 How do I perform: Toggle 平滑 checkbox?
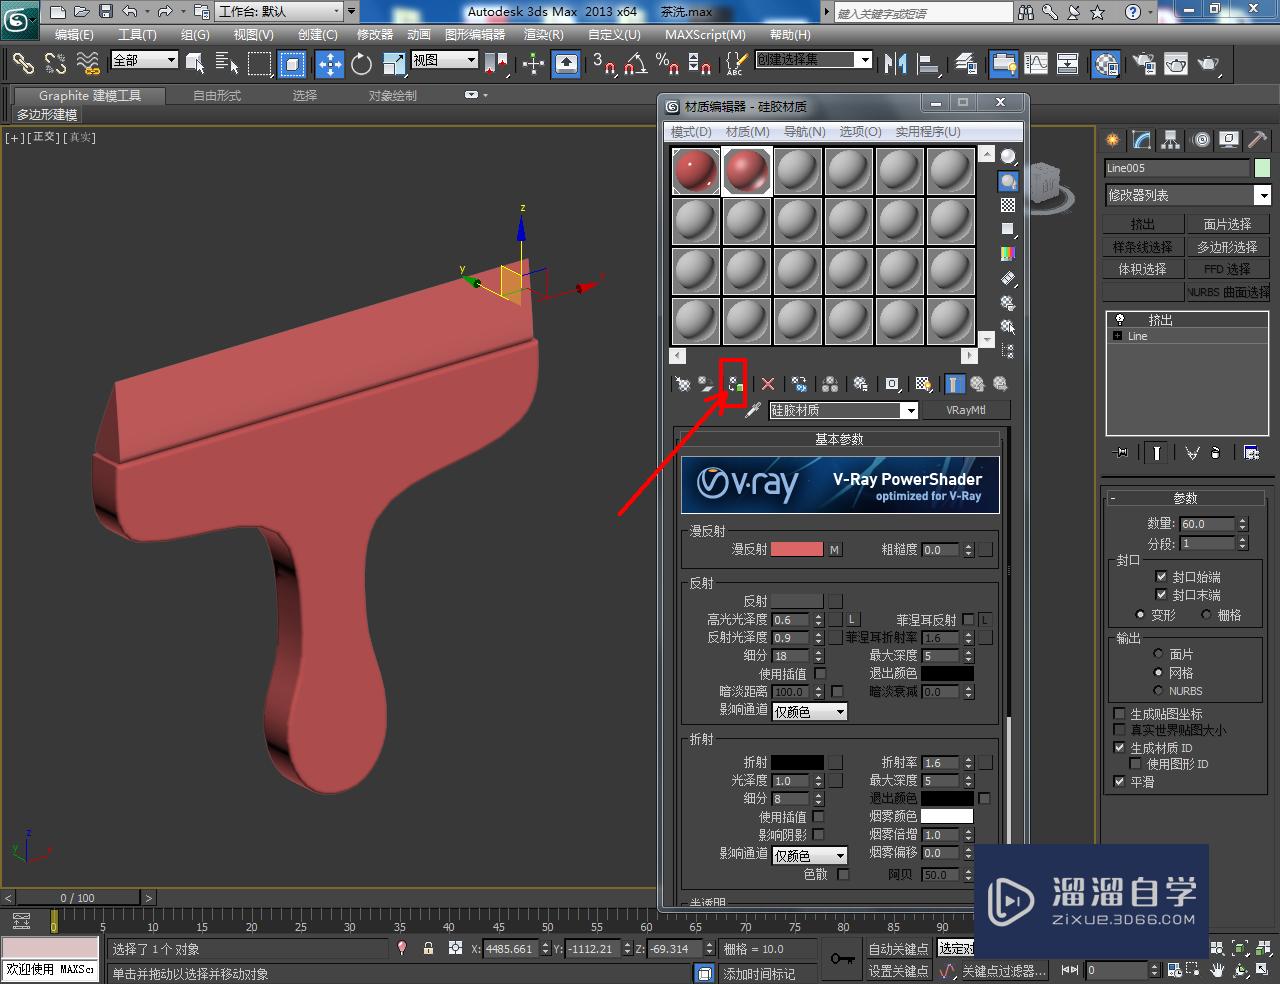[1120, 782]
